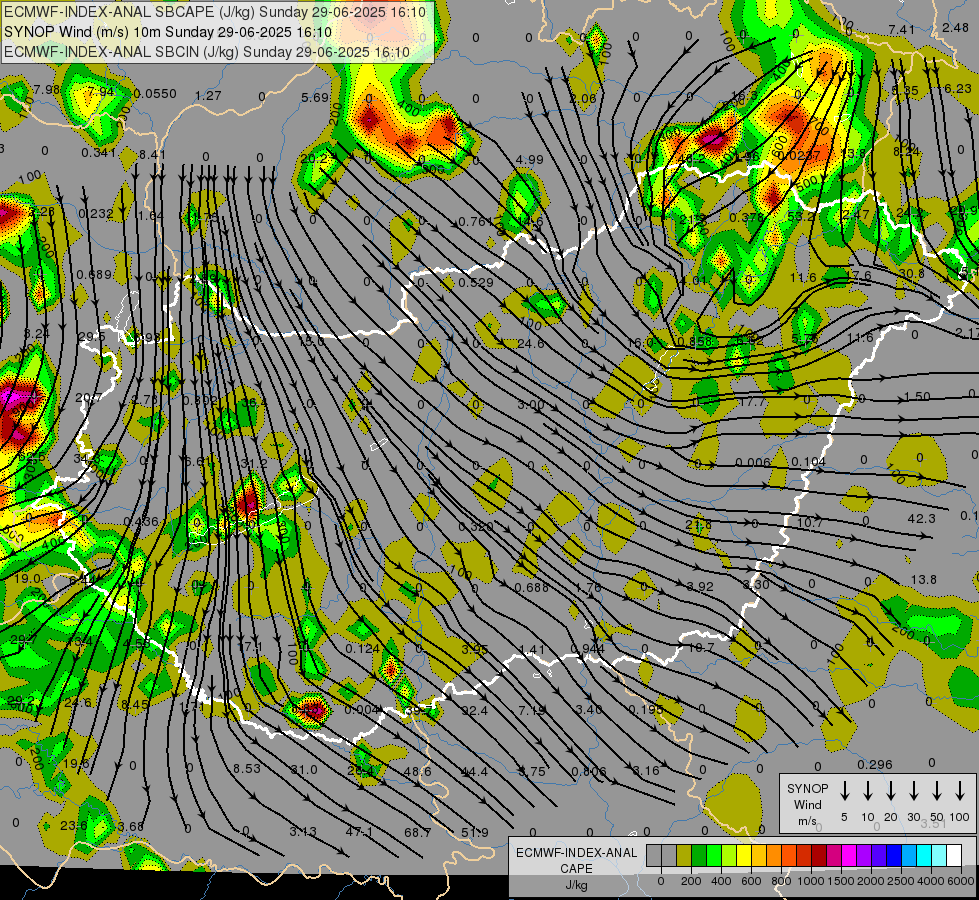The image size is (979, 900).
Task: Click the map value 0.529
Action: click(476, 283)
